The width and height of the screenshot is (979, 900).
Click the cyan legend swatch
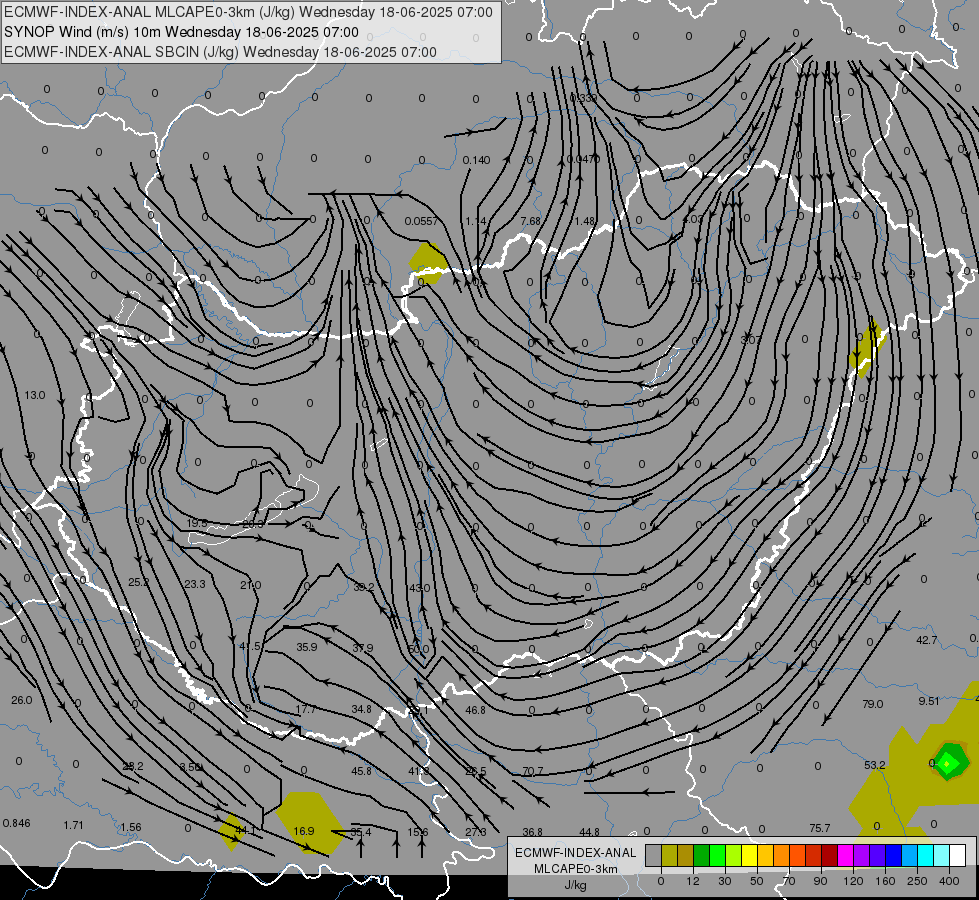(x=925, y=856)
